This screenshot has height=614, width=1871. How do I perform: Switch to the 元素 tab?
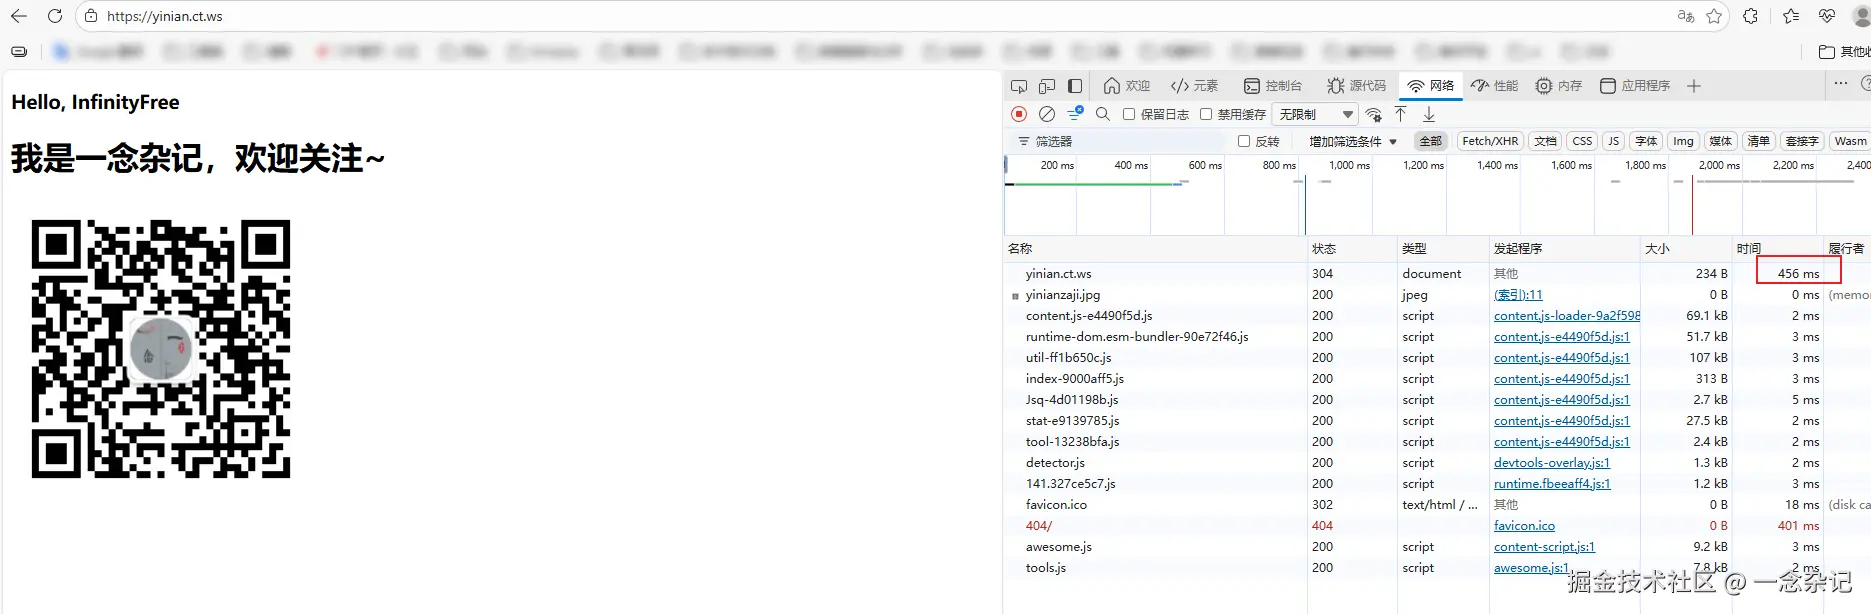(x=1194, y=86)
